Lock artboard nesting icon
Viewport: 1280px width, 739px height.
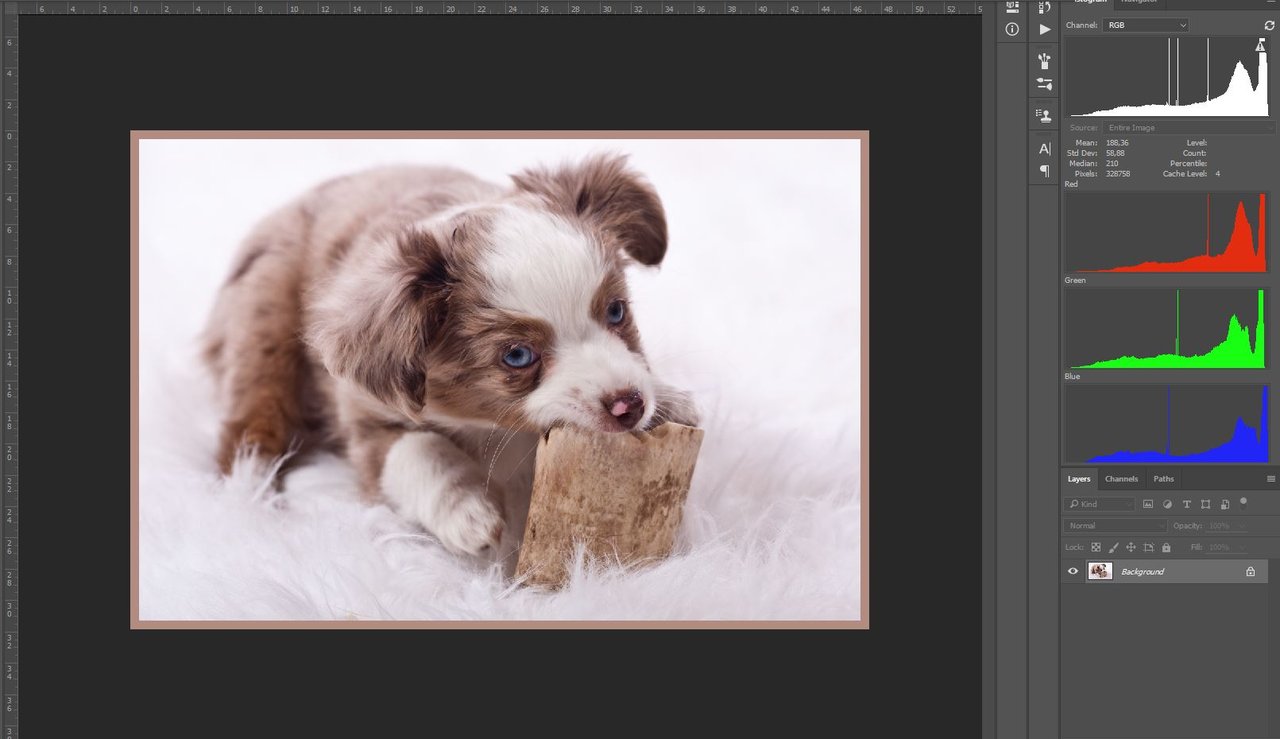pos(1149,547)
